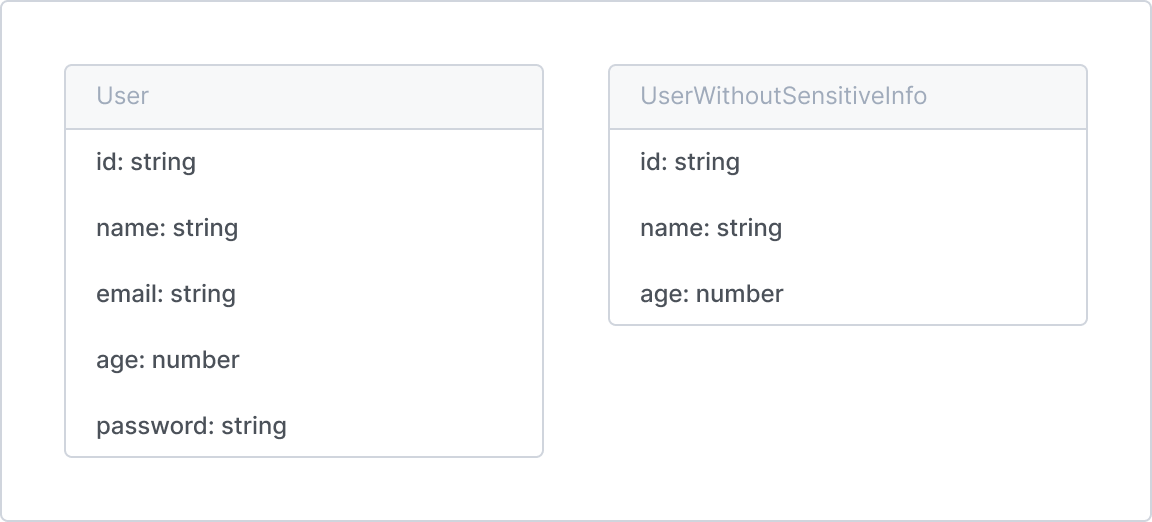Select the User table header title
Viewport: 1152px width, 522px height.
[x=122, y=96]
